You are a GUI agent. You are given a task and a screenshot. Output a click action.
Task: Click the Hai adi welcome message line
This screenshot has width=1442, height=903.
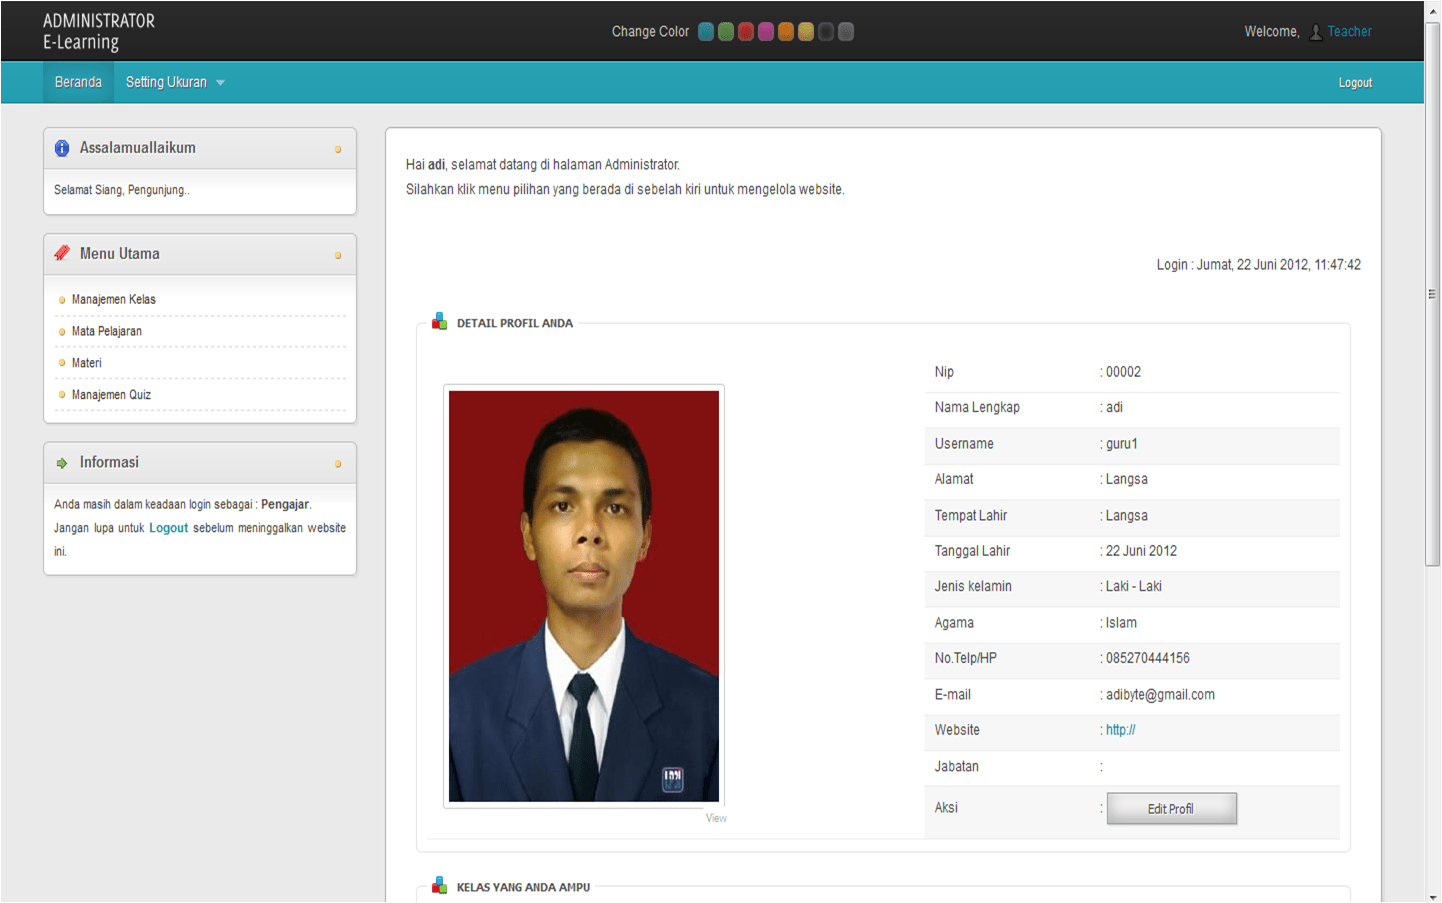click(543, 165)
